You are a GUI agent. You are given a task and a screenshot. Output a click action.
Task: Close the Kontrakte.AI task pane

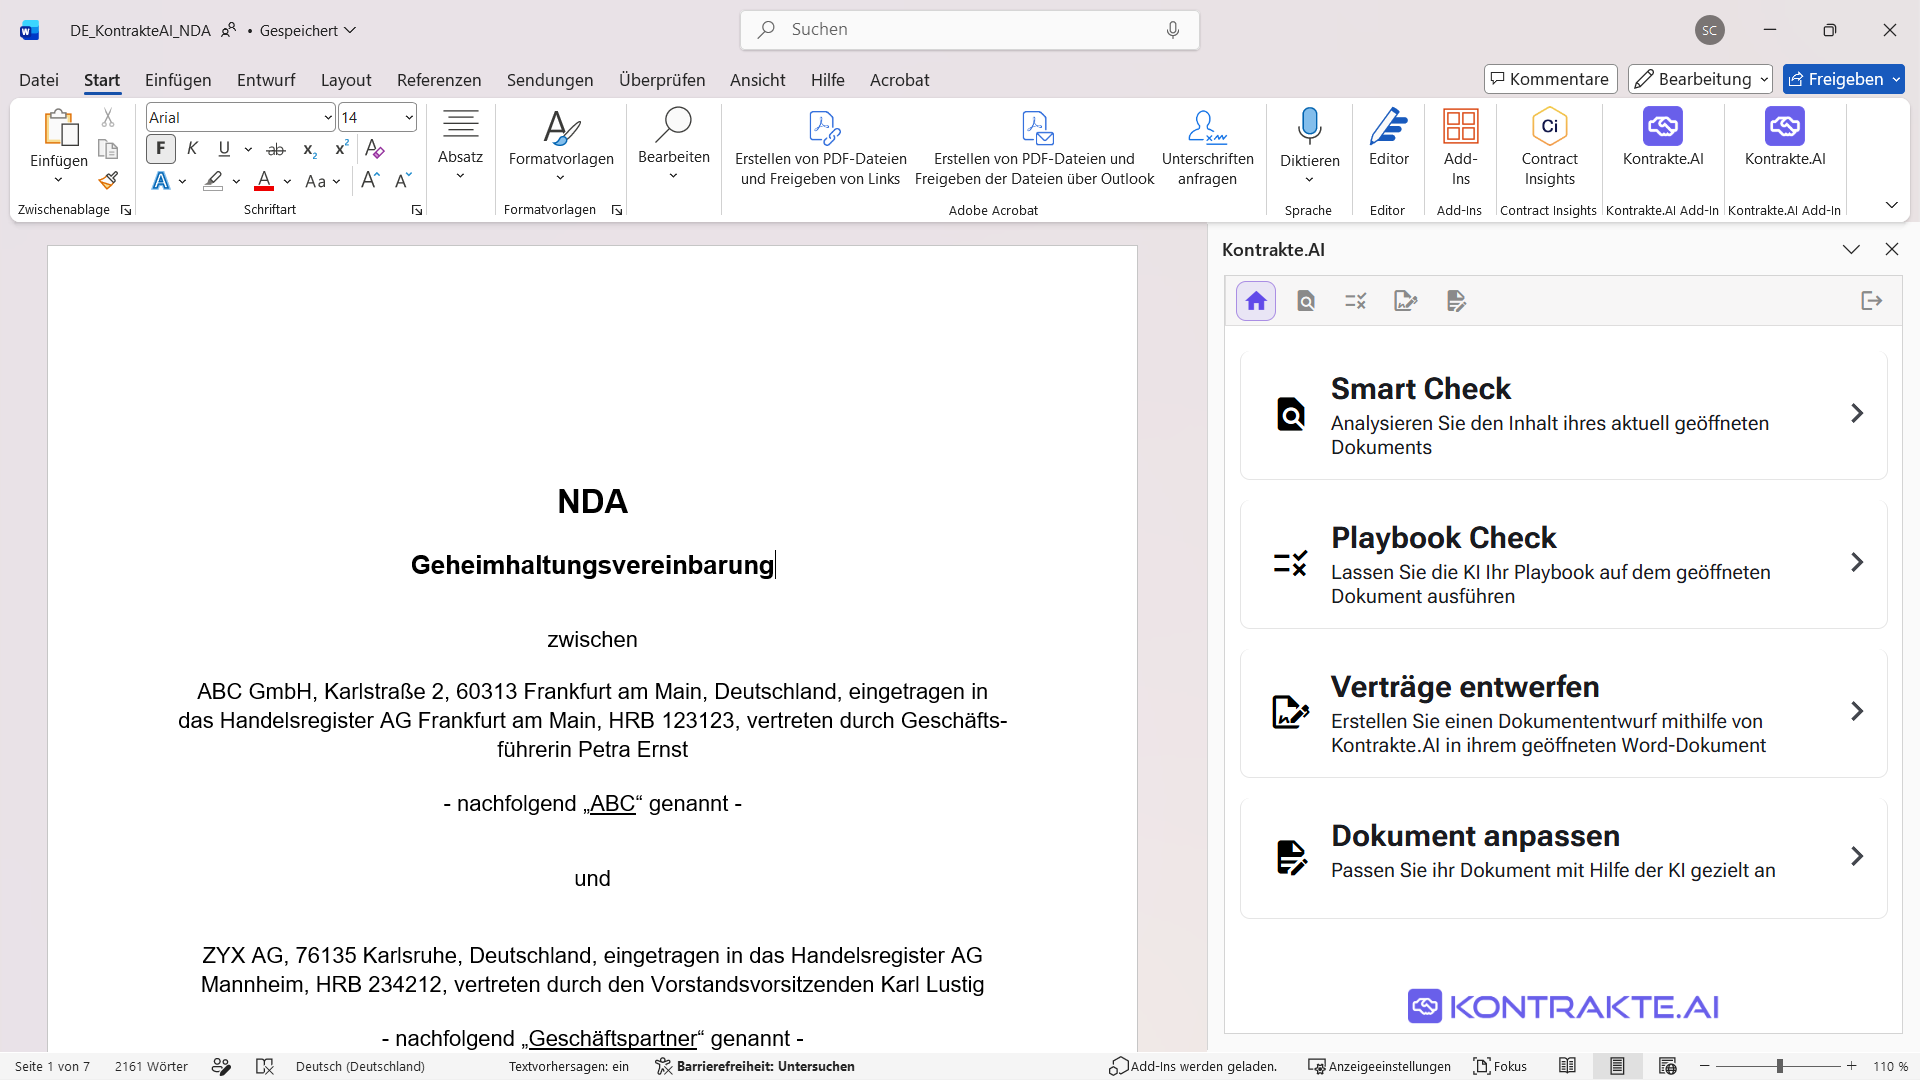tap(1892, 249)
